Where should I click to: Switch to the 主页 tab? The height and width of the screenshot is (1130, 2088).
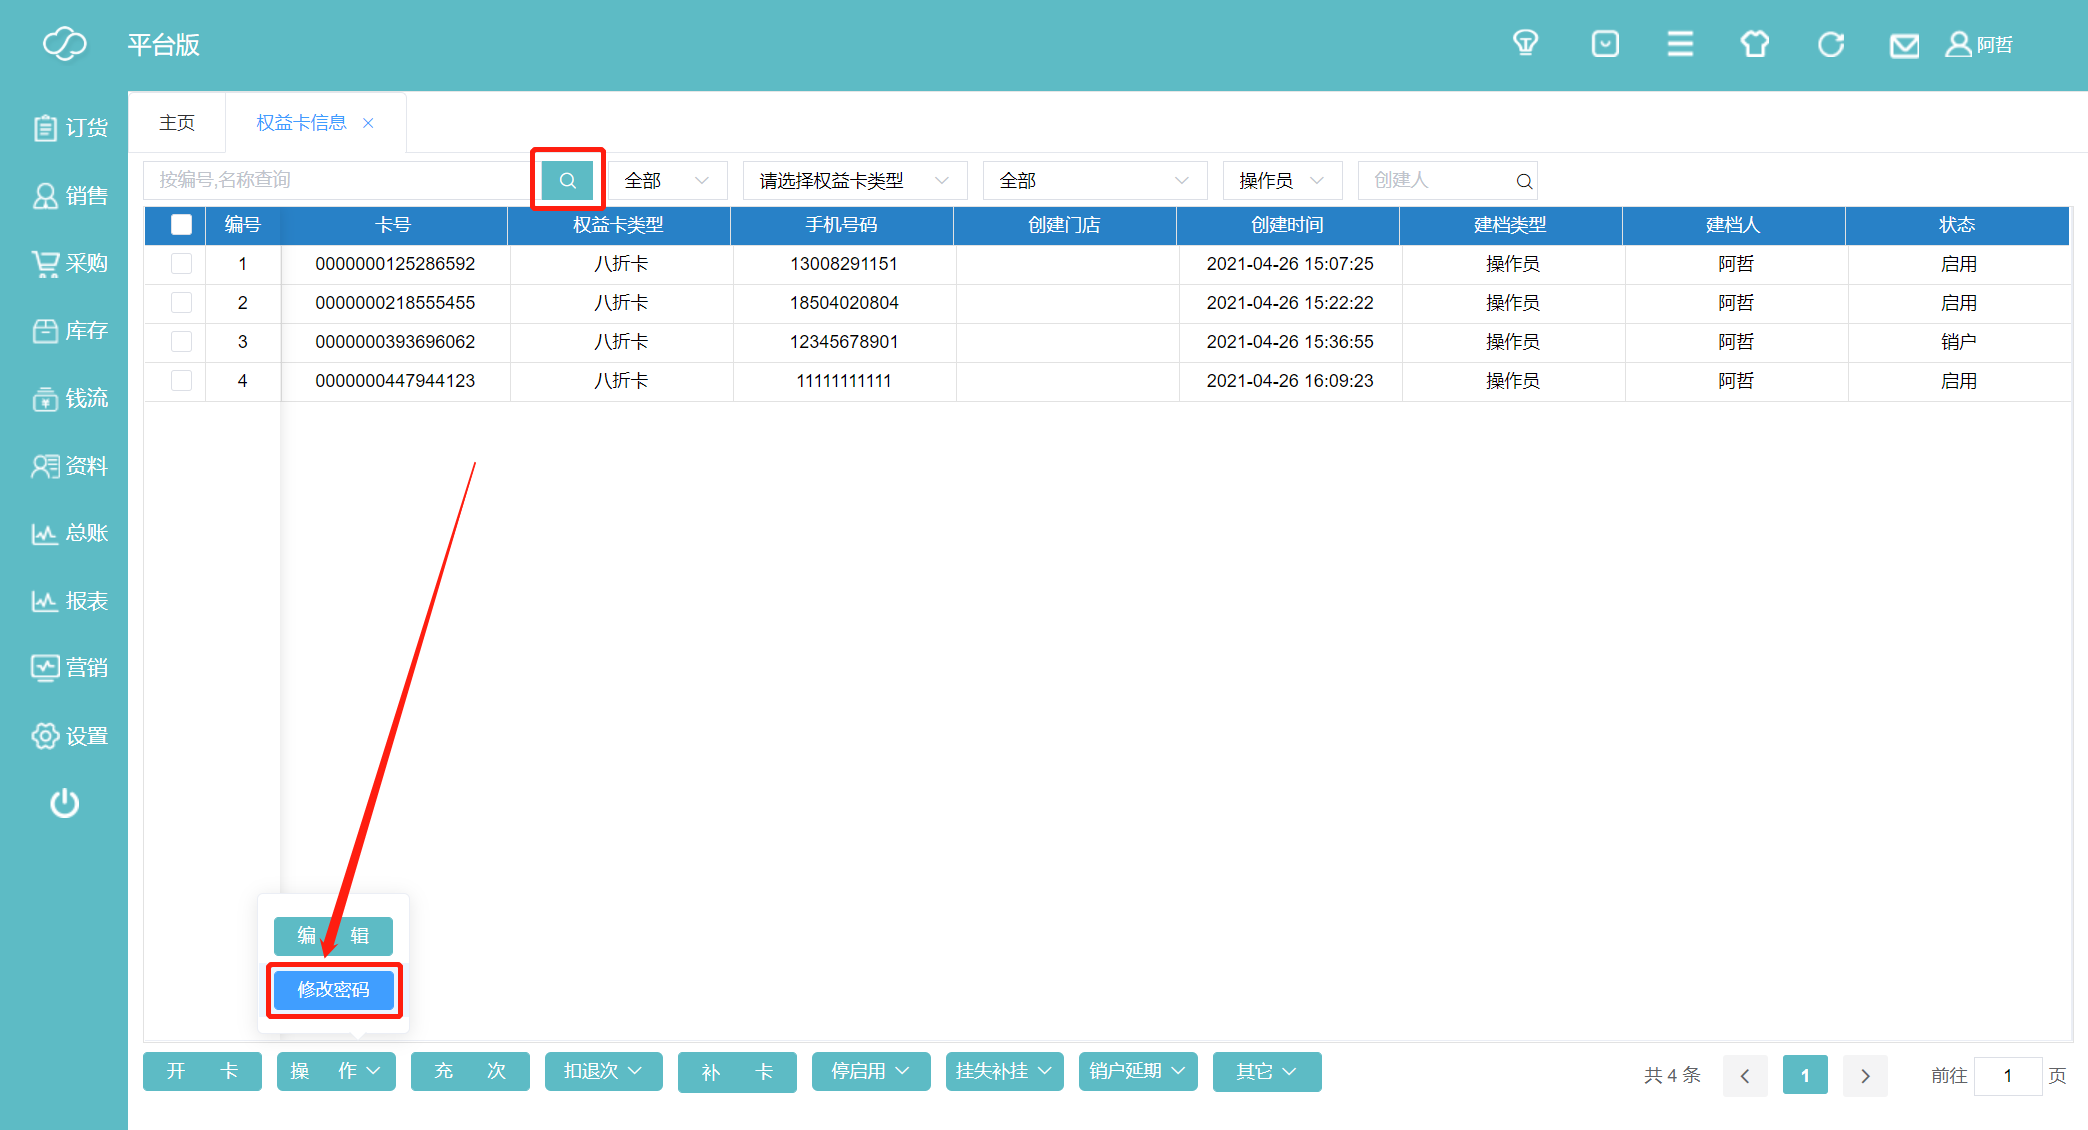pos(177,123)
